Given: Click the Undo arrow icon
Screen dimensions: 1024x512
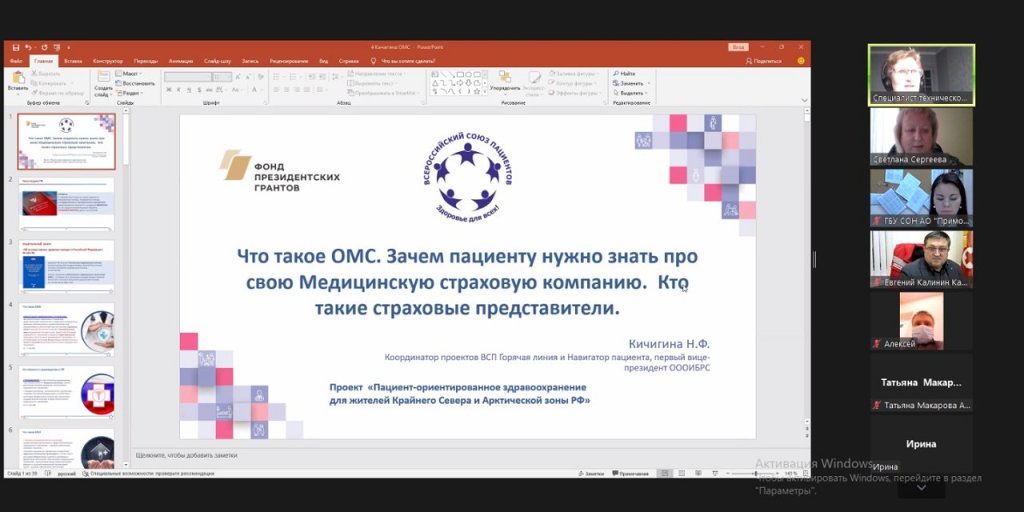Looking at the screenshot, I should point(29,47).
